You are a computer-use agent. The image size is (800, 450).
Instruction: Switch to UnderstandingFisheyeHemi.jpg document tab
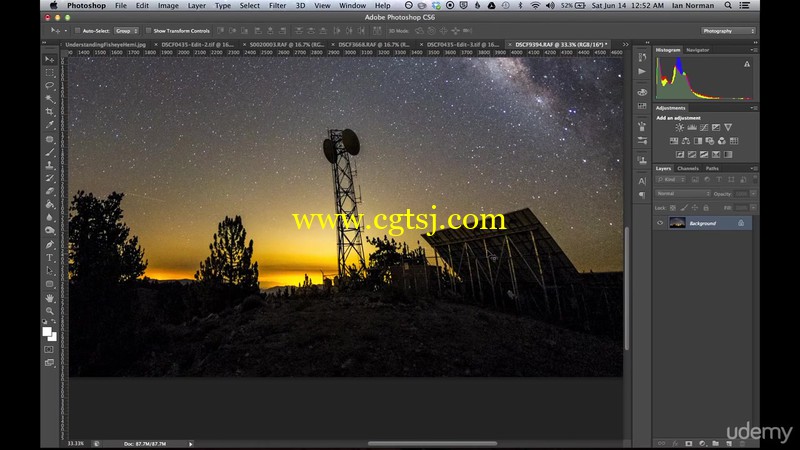(x=106, y=44)
